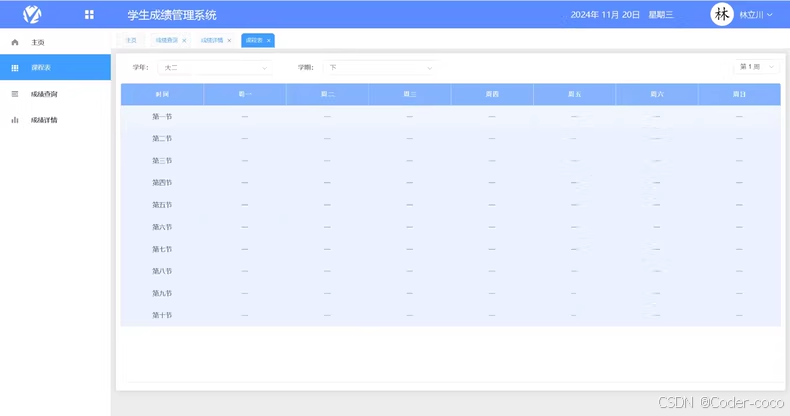Select the 第二节 row label
The width and height of the screenshot is (790, 416).
point(162,138)
